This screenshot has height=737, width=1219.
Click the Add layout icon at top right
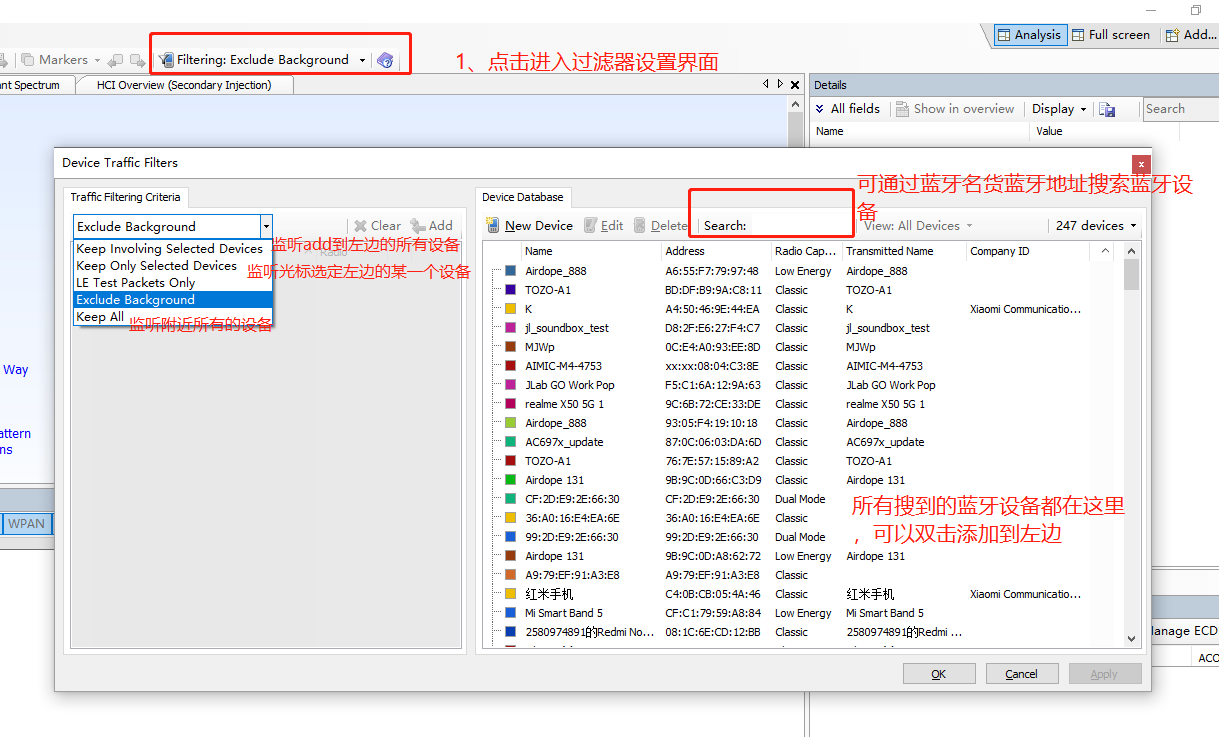point(1173,35)
